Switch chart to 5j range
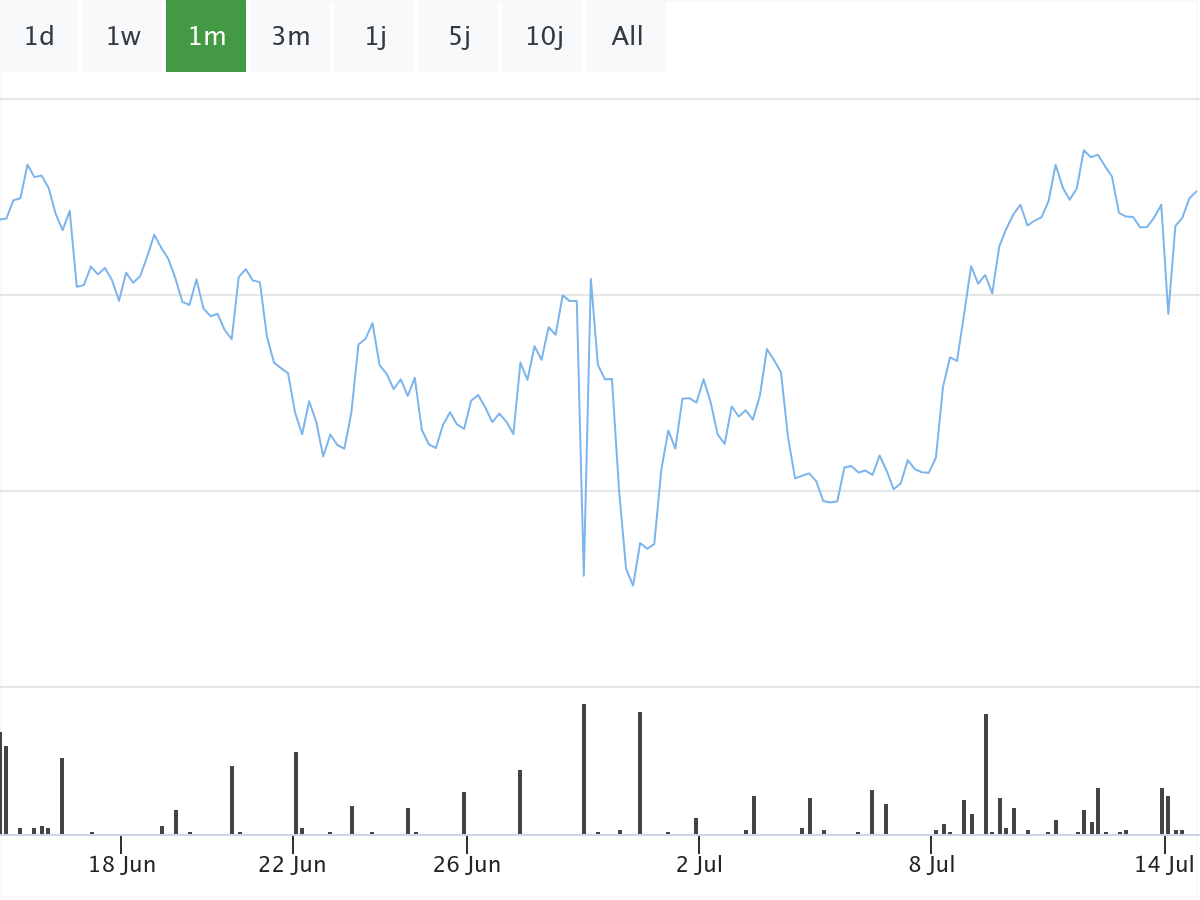Screen dimensions: 1200x900 point(459,37)
